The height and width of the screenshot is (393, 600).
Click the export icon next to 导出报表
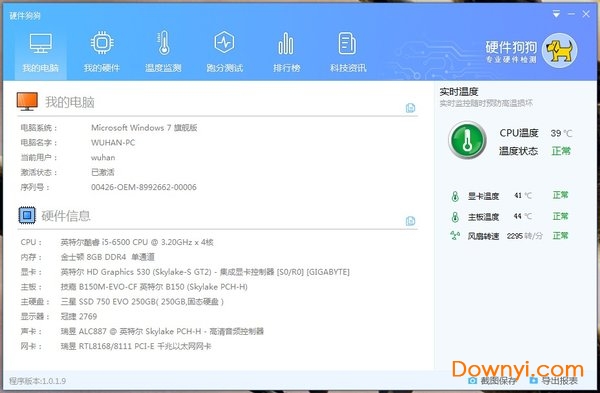pyautogui.click(x=533, y=380)
